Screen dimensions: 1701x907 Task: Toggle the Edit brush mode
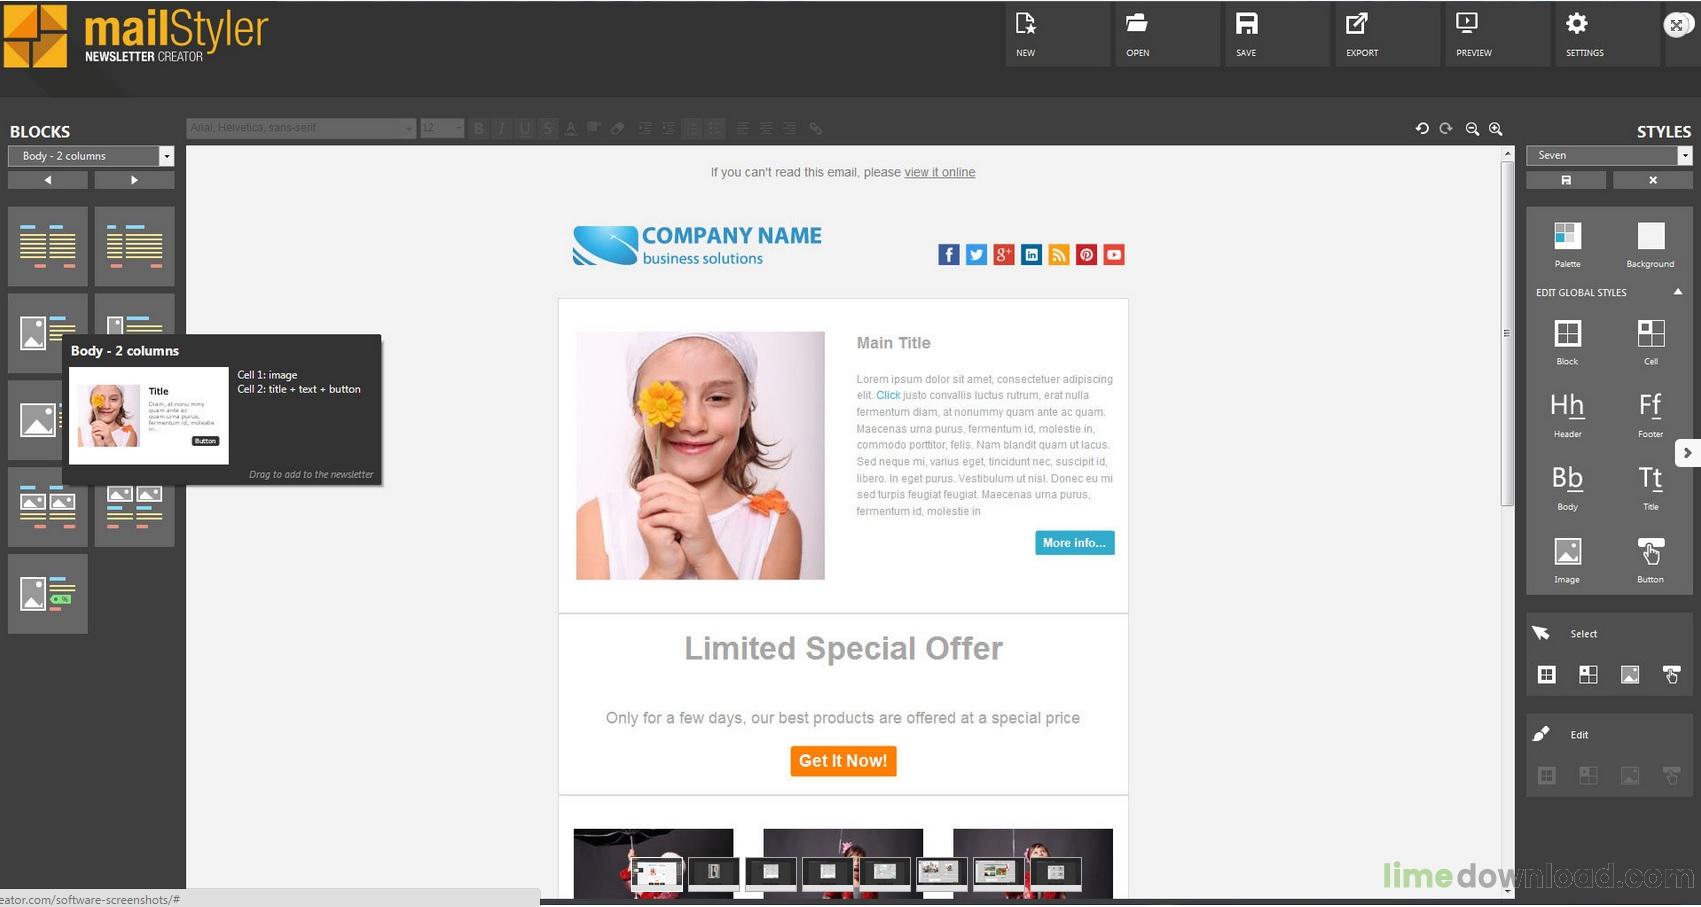(1541, 734)
